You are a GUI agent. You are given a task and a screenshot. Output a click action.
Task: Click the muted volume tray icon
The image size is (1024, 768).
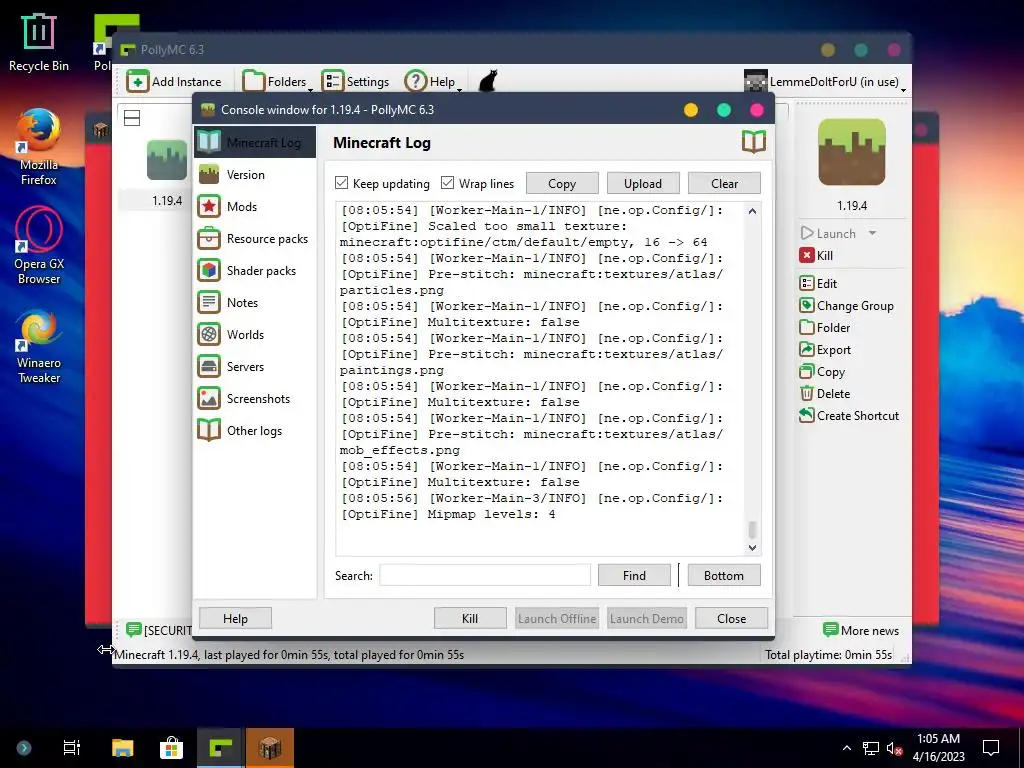894,748
